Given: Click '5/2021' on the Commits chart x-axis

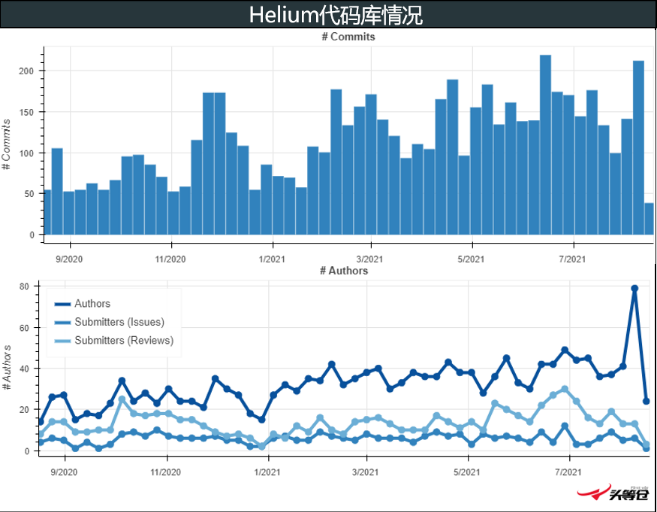Looking at the screenshot, I should point(471,259).
